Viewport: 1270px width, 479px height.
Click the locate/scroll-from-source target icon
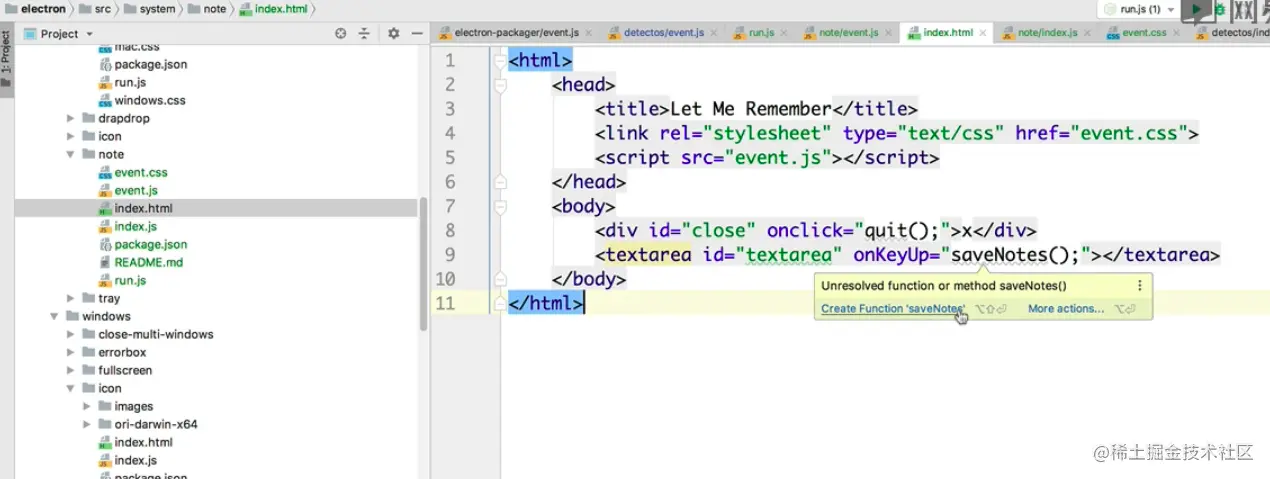click(340, 33)
